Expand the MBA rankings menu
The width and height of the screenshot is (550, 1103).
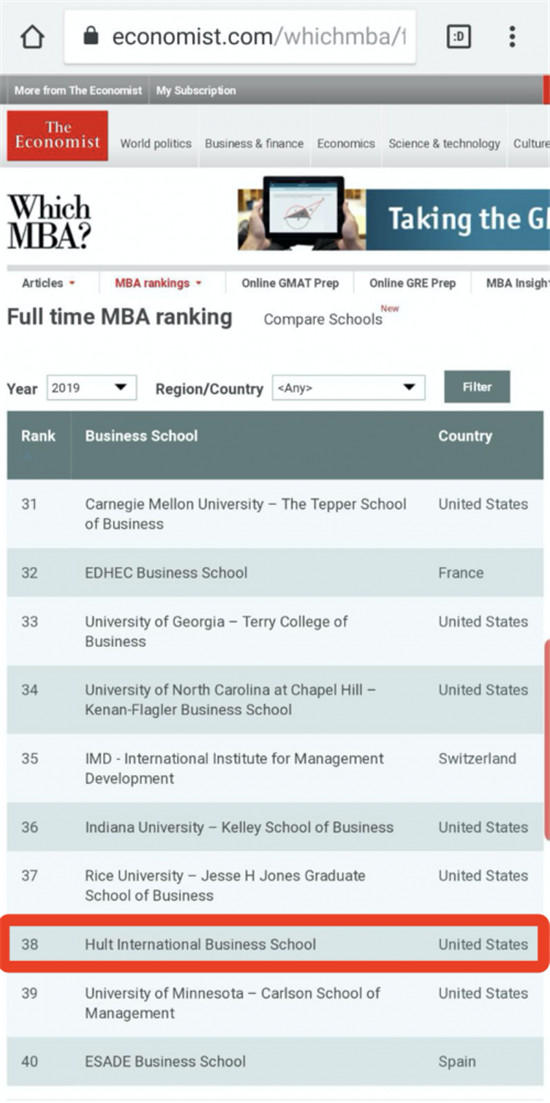158,283
